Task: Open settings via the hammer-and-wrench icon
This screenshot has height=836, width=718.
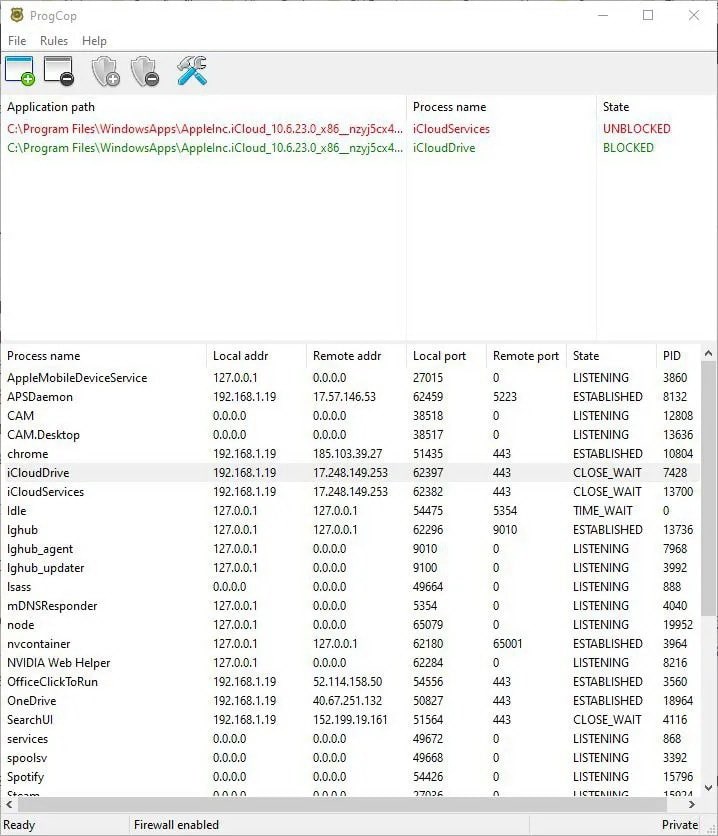Action: (191, 71)
